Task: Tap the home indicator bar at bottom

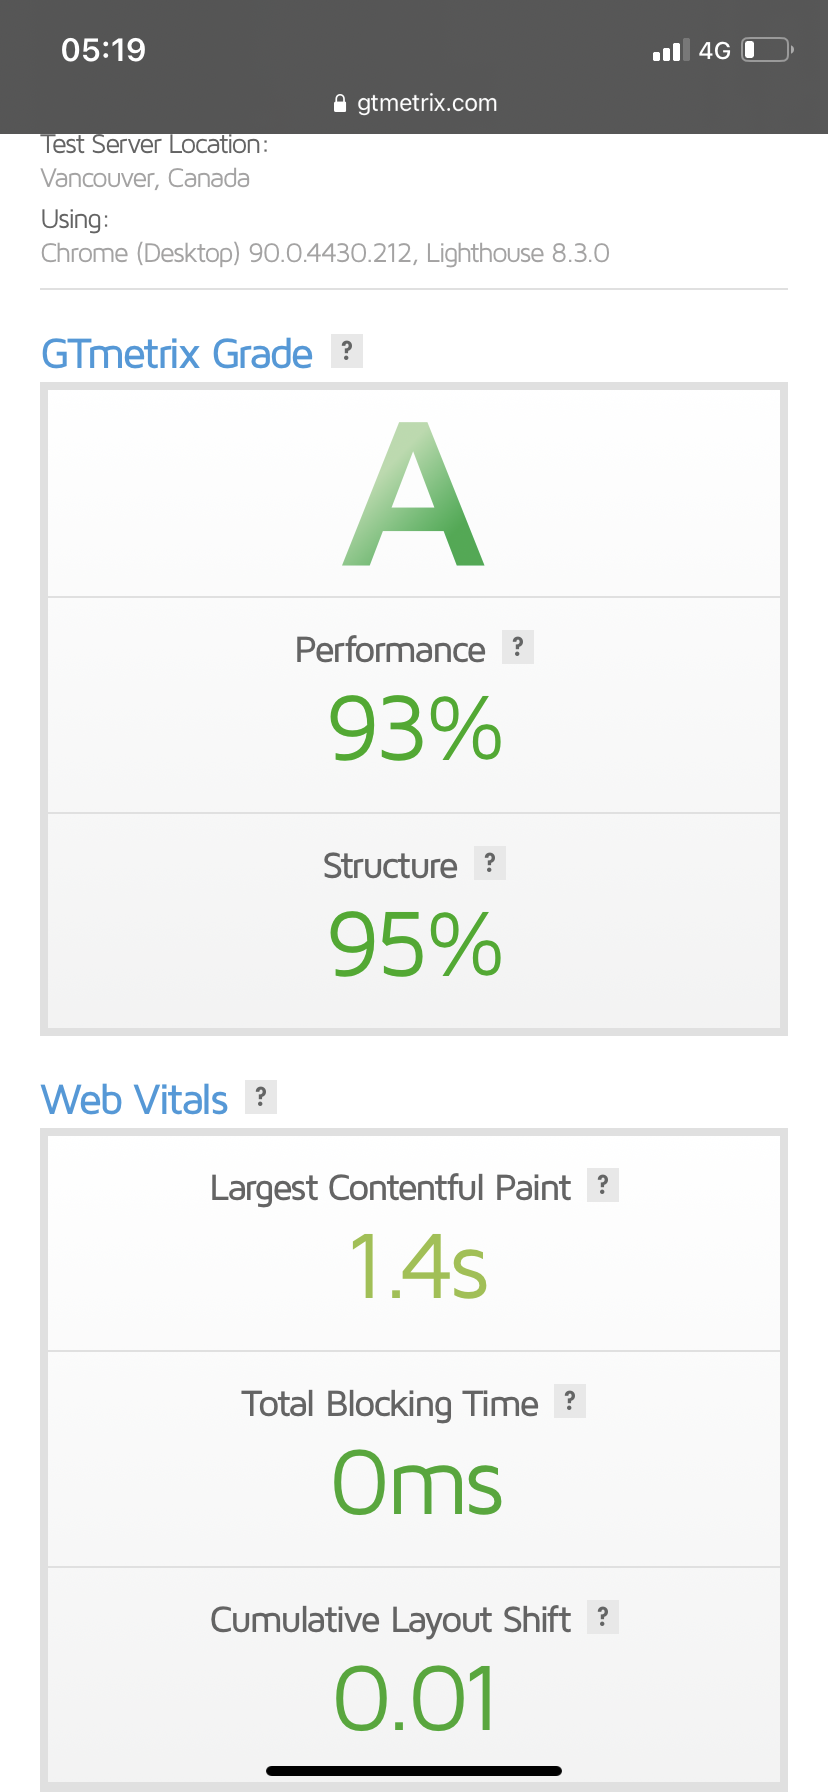Action: [x=414, y=1771]
